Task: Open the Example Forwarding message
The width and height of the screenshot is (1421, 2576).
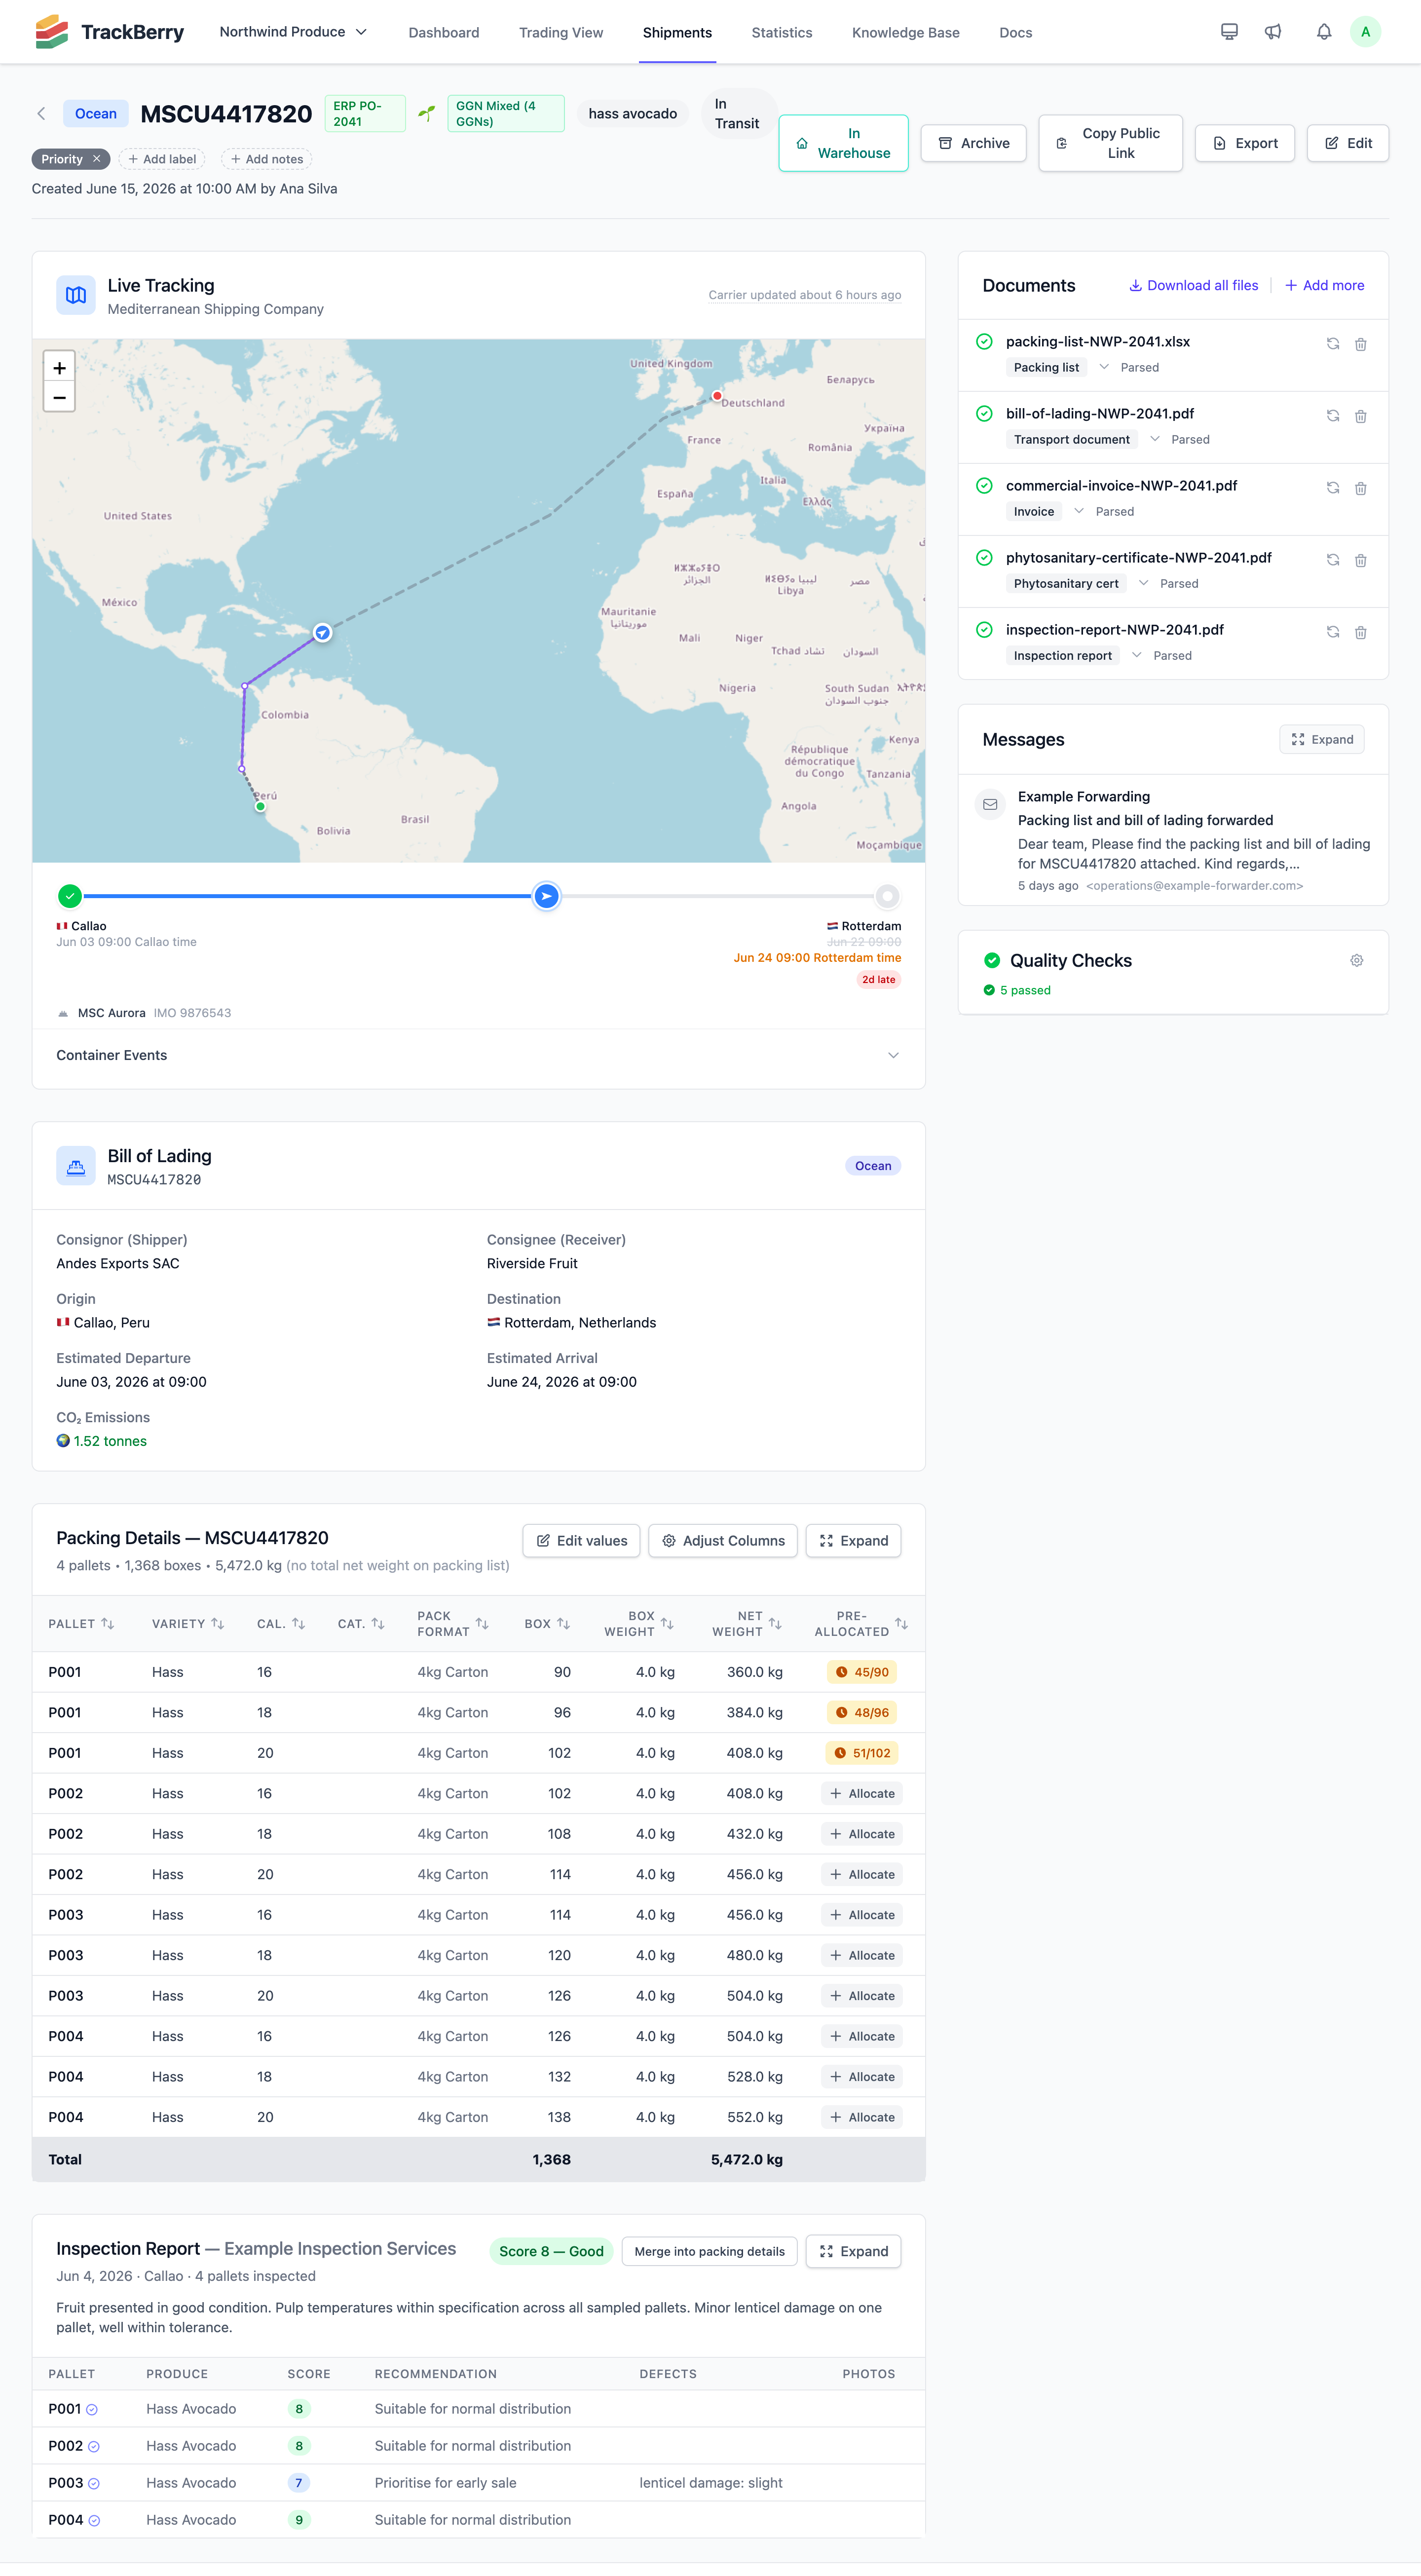Action: [1173, 840]
